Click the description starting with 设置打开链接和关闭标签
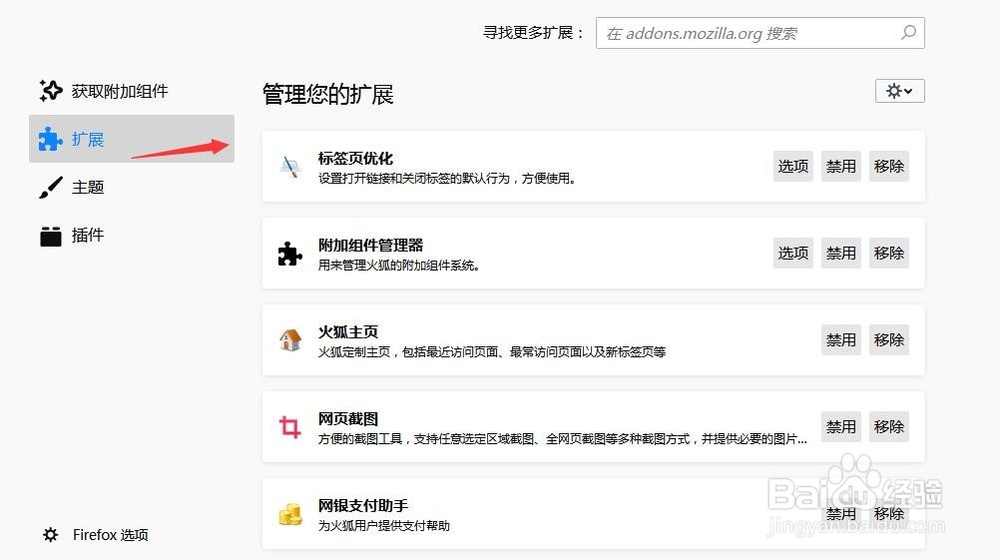Viewport: 1000px width, 560px height. pos(448,179)
